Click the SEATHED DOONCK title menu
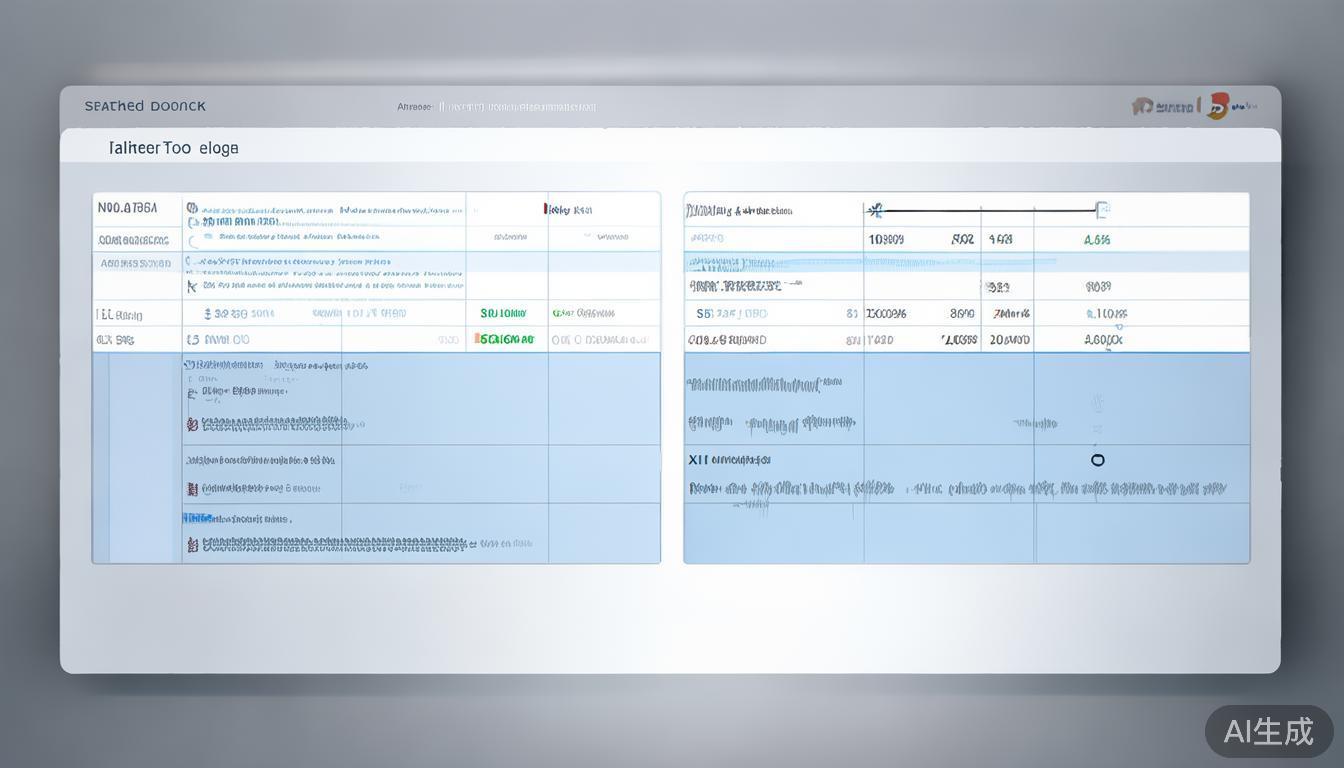The width and height of the screenshot is (1344, 768). pos(145,106)
